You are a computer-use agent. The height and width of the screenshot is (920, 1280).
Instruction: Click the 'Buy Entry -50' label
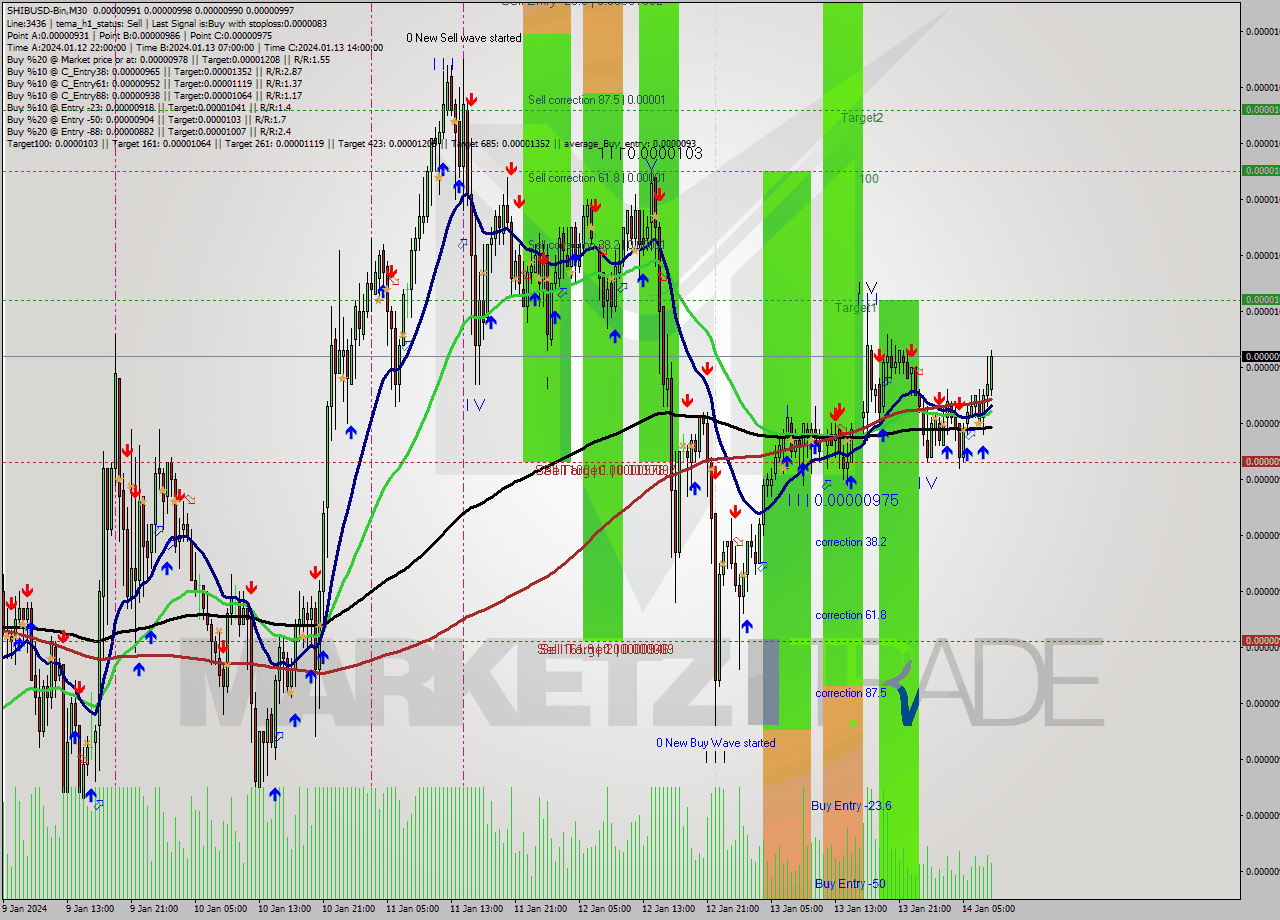click(850, 883)
